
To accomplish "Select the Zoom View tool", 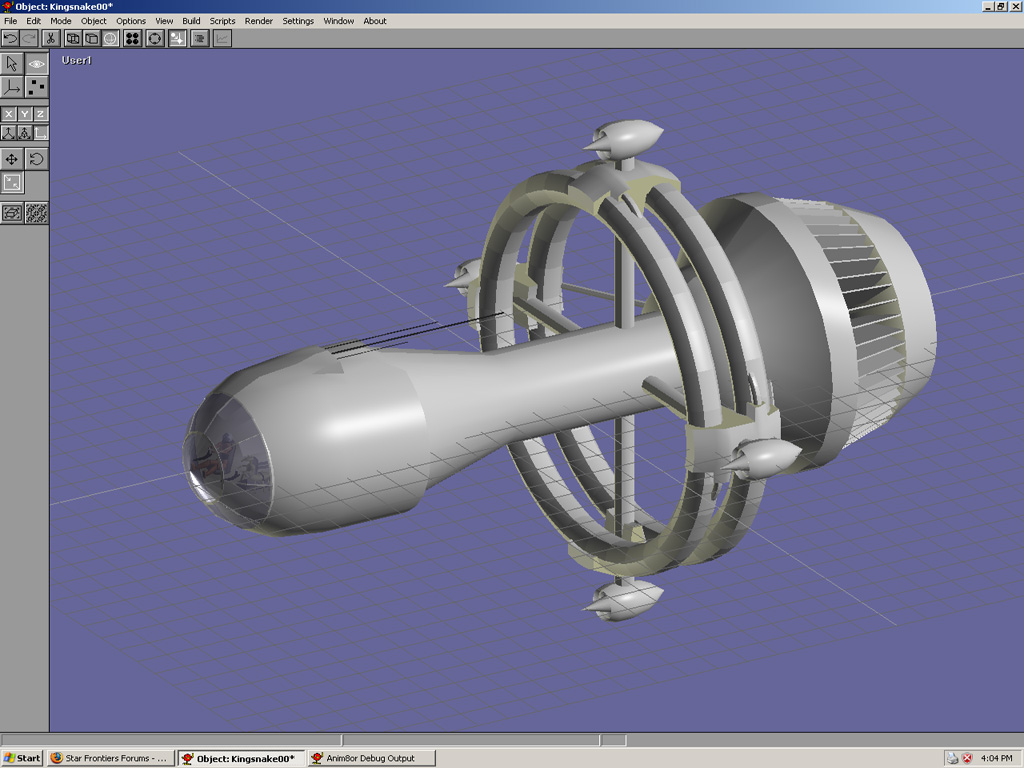I will [x=12, y=183].
